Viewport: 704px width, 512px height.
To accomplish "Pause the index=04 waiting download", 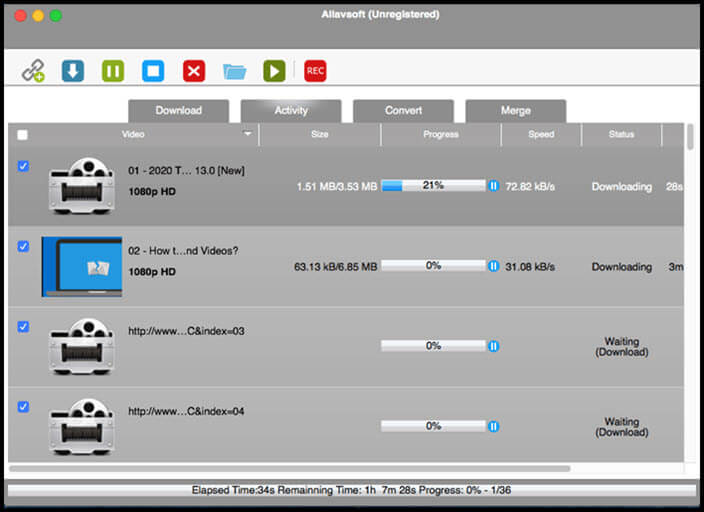I will (493, 426).
